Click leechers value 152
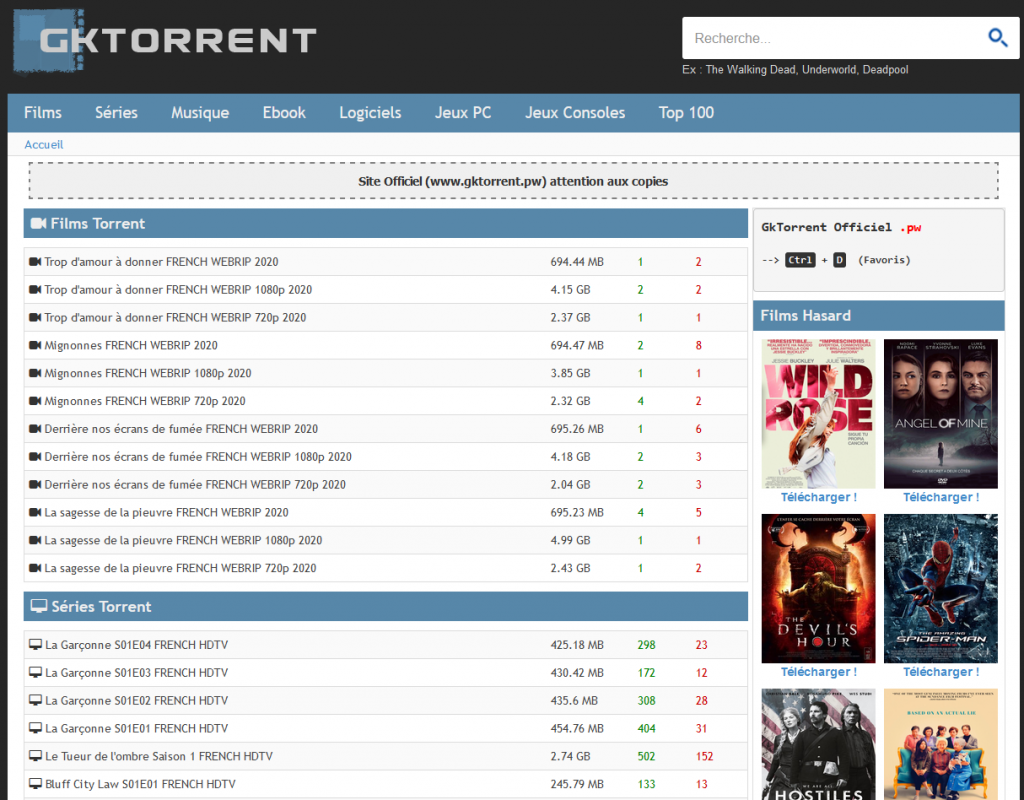 (x=704, y=756)
